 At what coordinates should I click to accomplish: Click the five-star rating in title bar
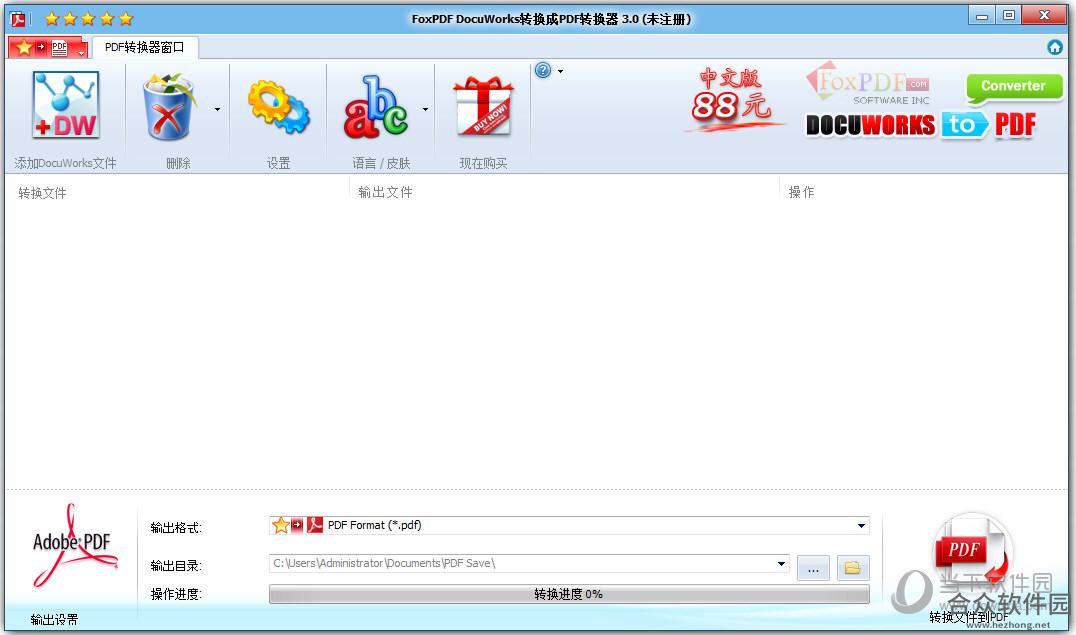click(89, 19)
